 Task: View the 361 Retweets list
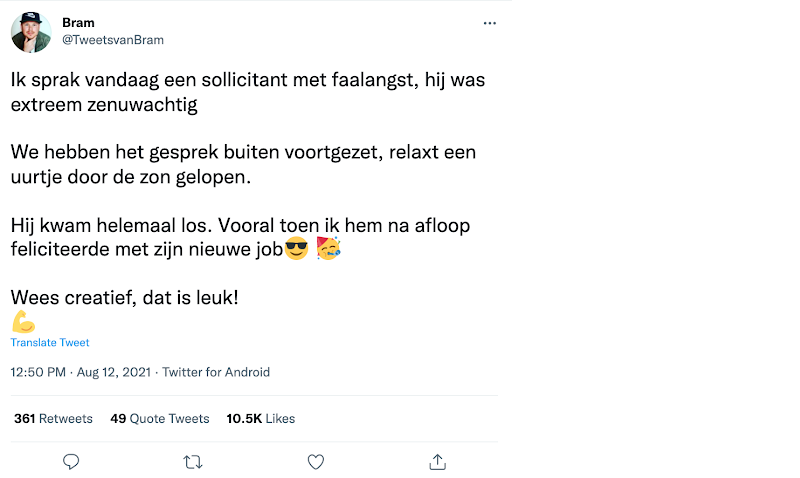pos(53,419)
